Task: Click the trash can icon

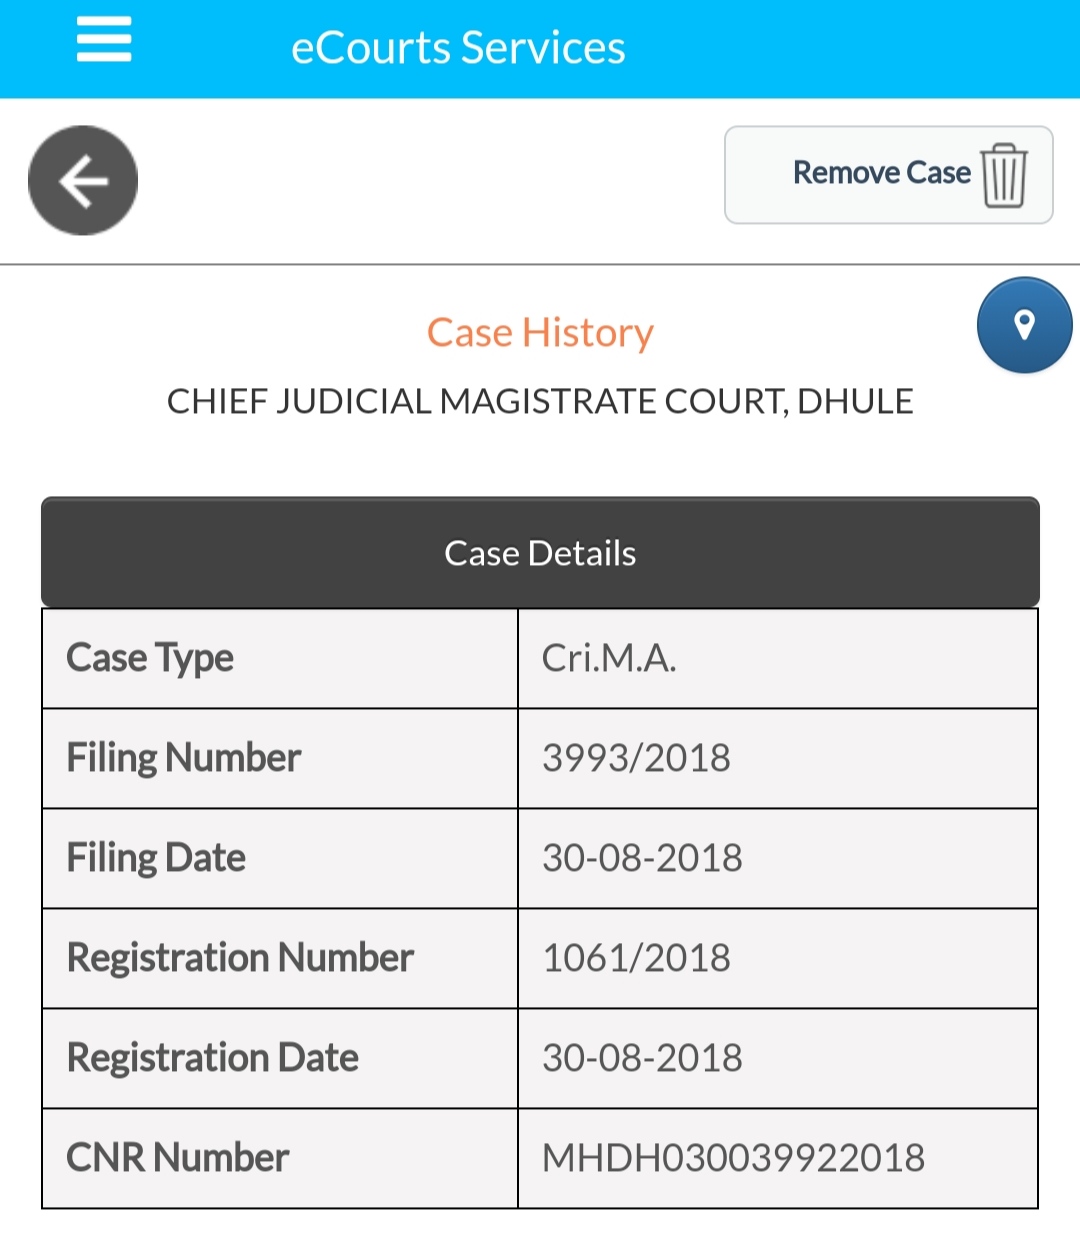Action: coord(1004,175)
